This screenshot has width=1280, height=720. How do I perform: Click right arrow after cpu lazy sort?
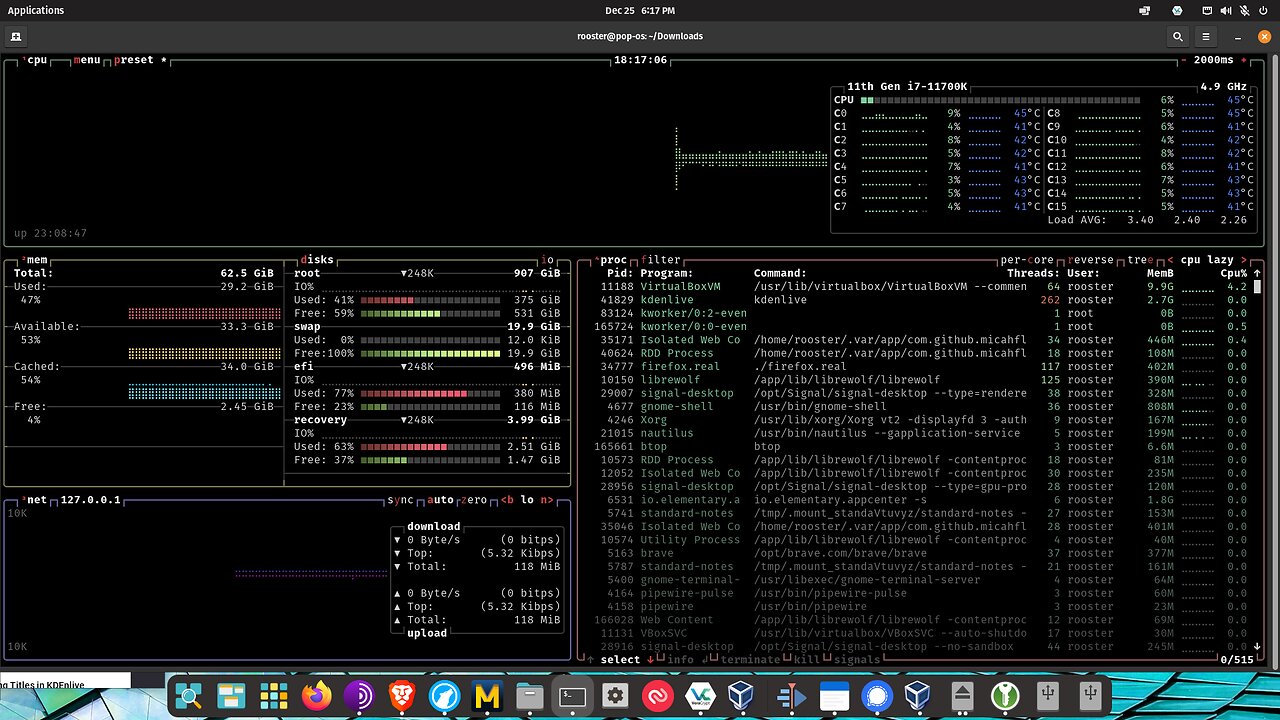point(1243,260)
